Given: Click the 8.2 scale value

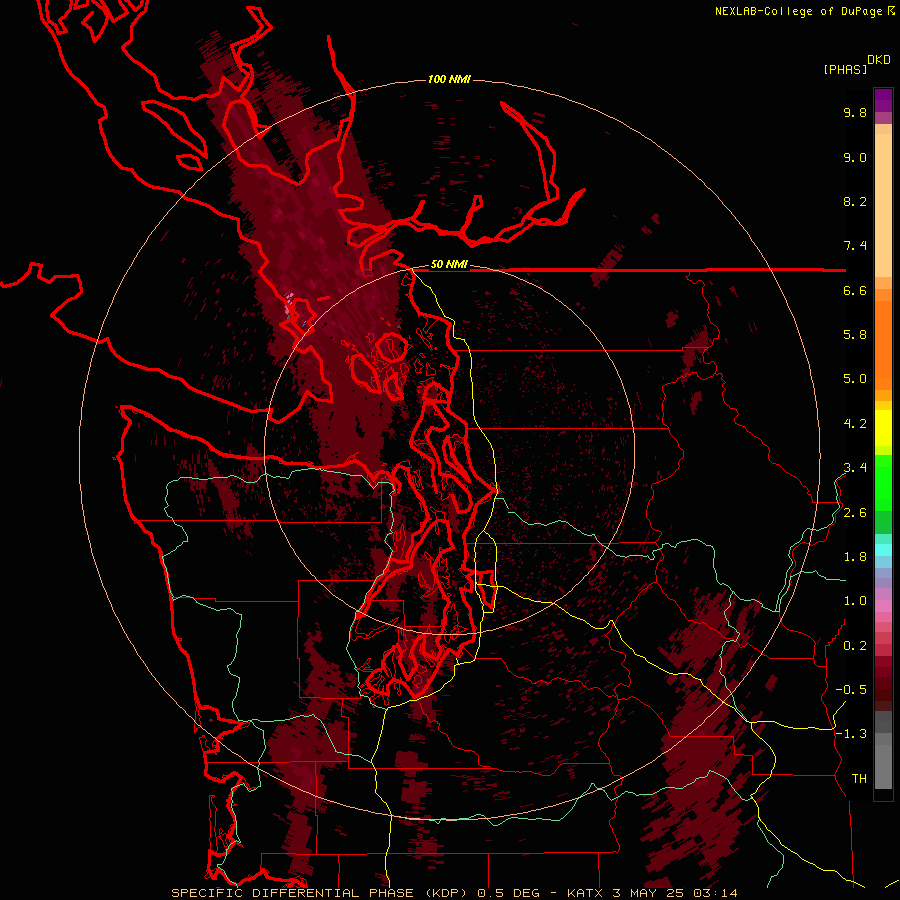Looking at the screenshot, I should (855, 201).
